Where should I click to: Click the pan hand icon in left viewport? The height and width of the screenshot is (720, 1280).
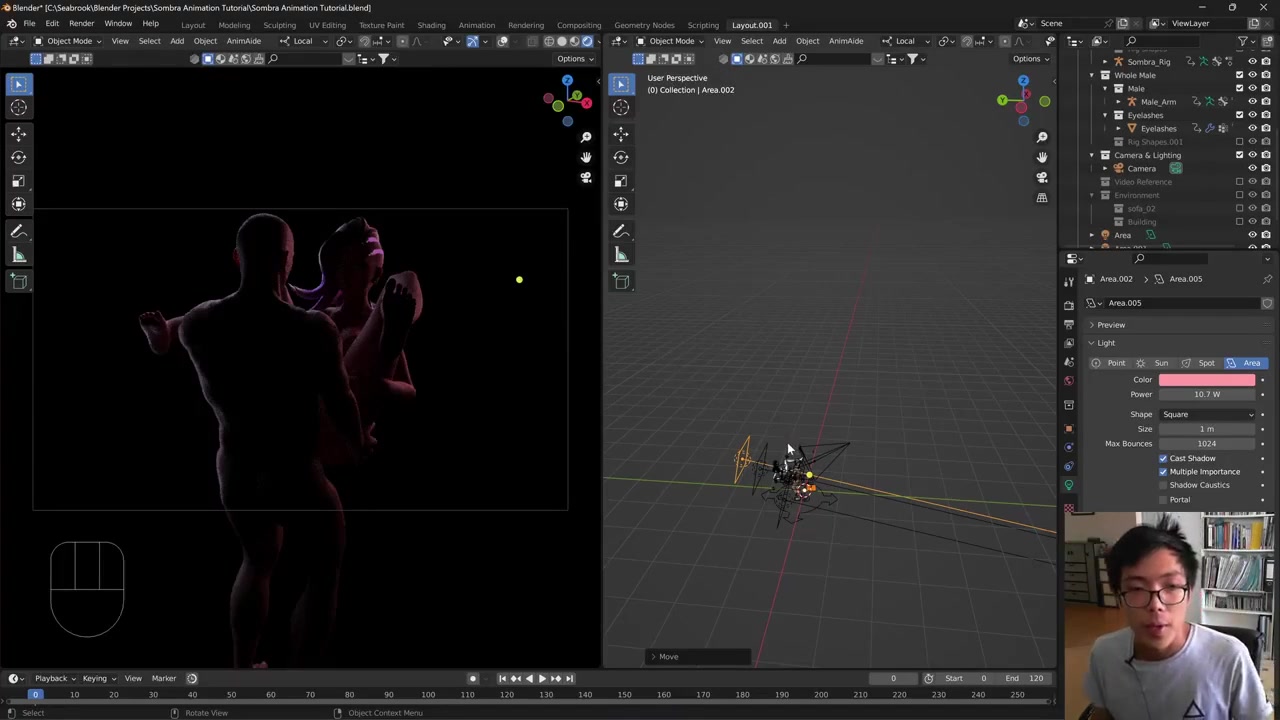(586, 157)
